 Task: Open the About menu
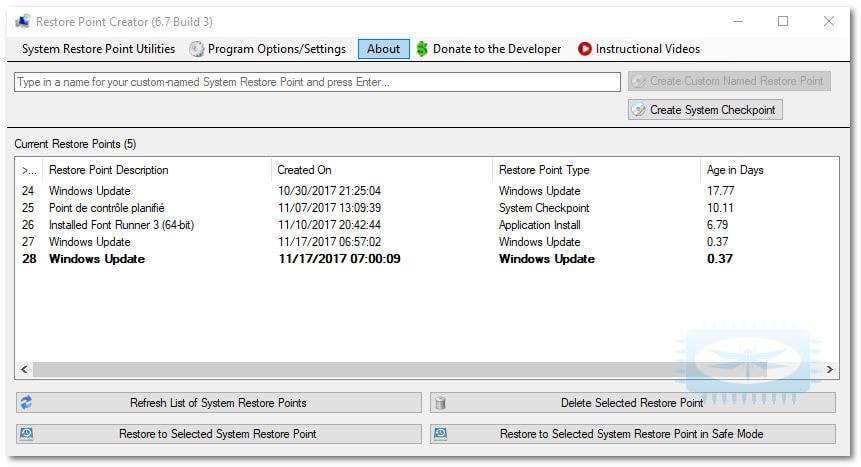point(383,49)
